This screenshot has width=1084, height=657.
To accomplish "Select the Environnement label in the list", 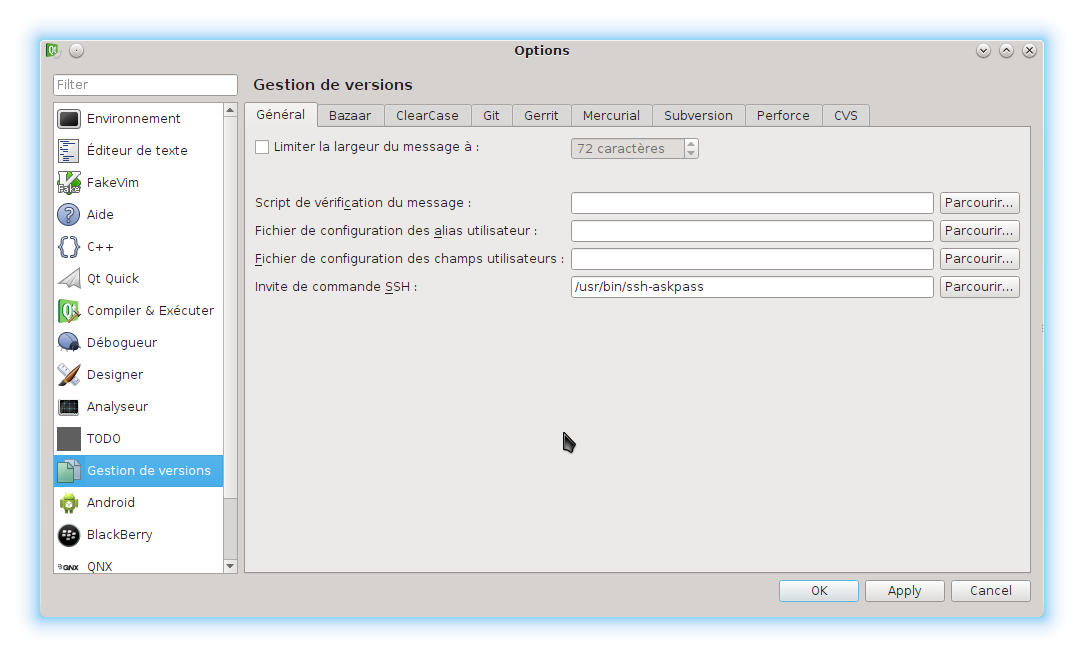I will 133,119.
